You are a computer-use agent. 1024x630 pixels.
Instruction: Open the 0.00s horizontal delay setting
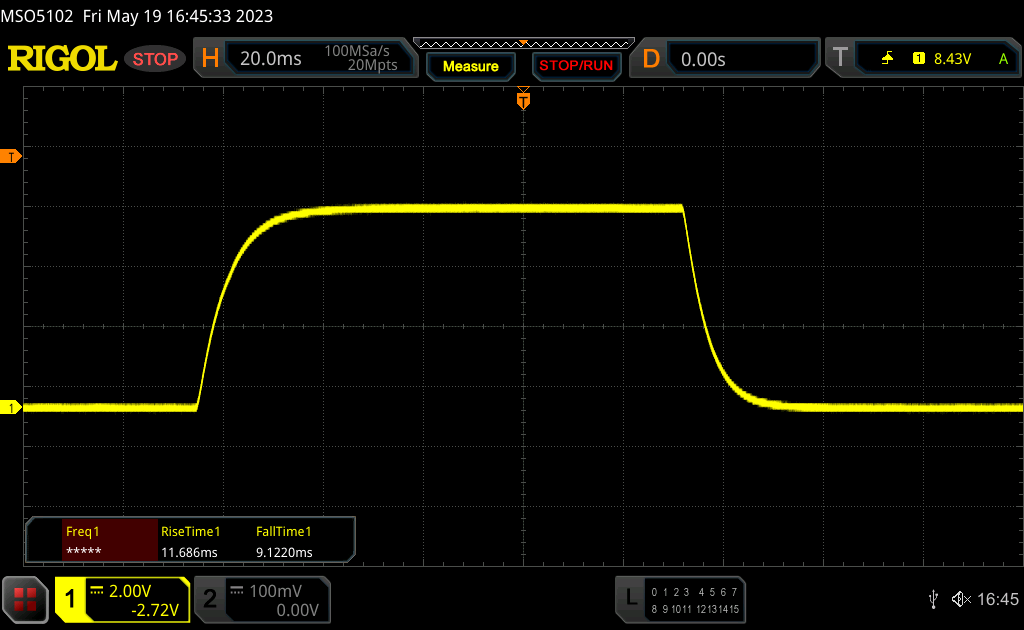[703, 59]
